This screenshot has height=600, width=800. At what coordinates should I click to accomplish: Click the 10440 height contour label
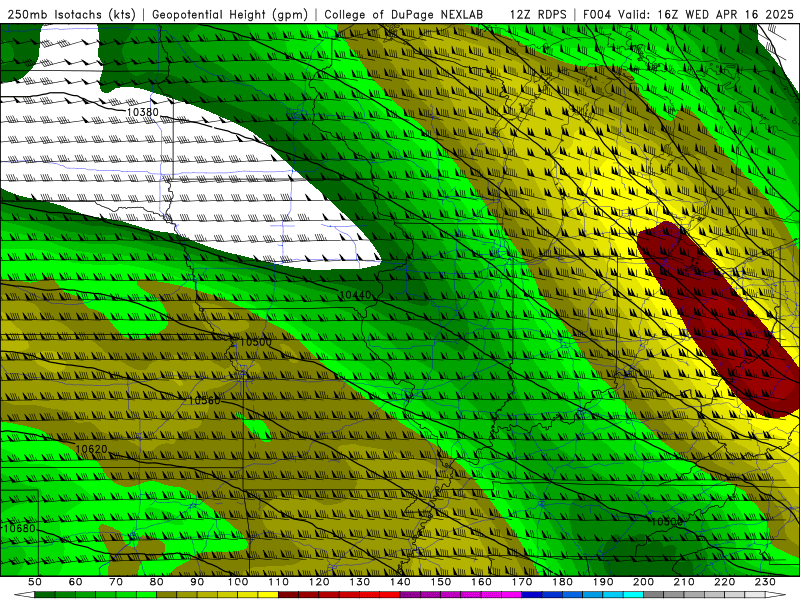click(355, 294)
